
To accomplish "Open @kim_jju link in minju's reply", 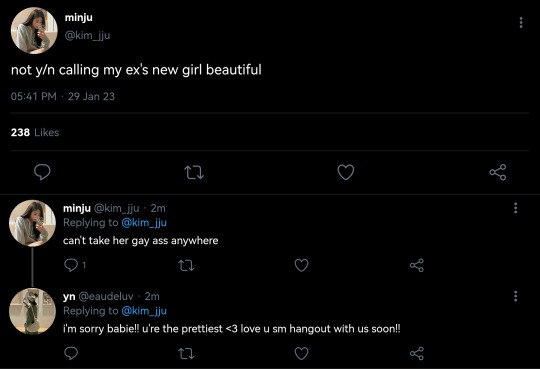I will coord(144,223).
